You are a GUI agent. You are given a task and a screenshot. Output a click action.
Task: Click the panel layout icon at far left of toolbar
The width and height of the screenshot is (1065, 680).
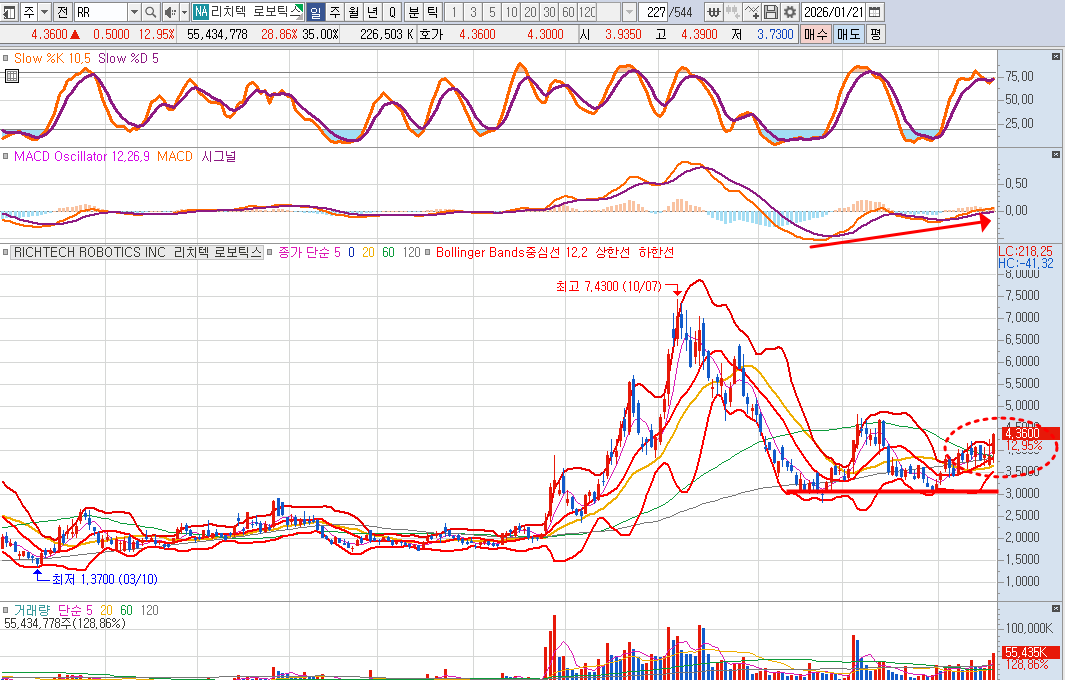(10, 12)
